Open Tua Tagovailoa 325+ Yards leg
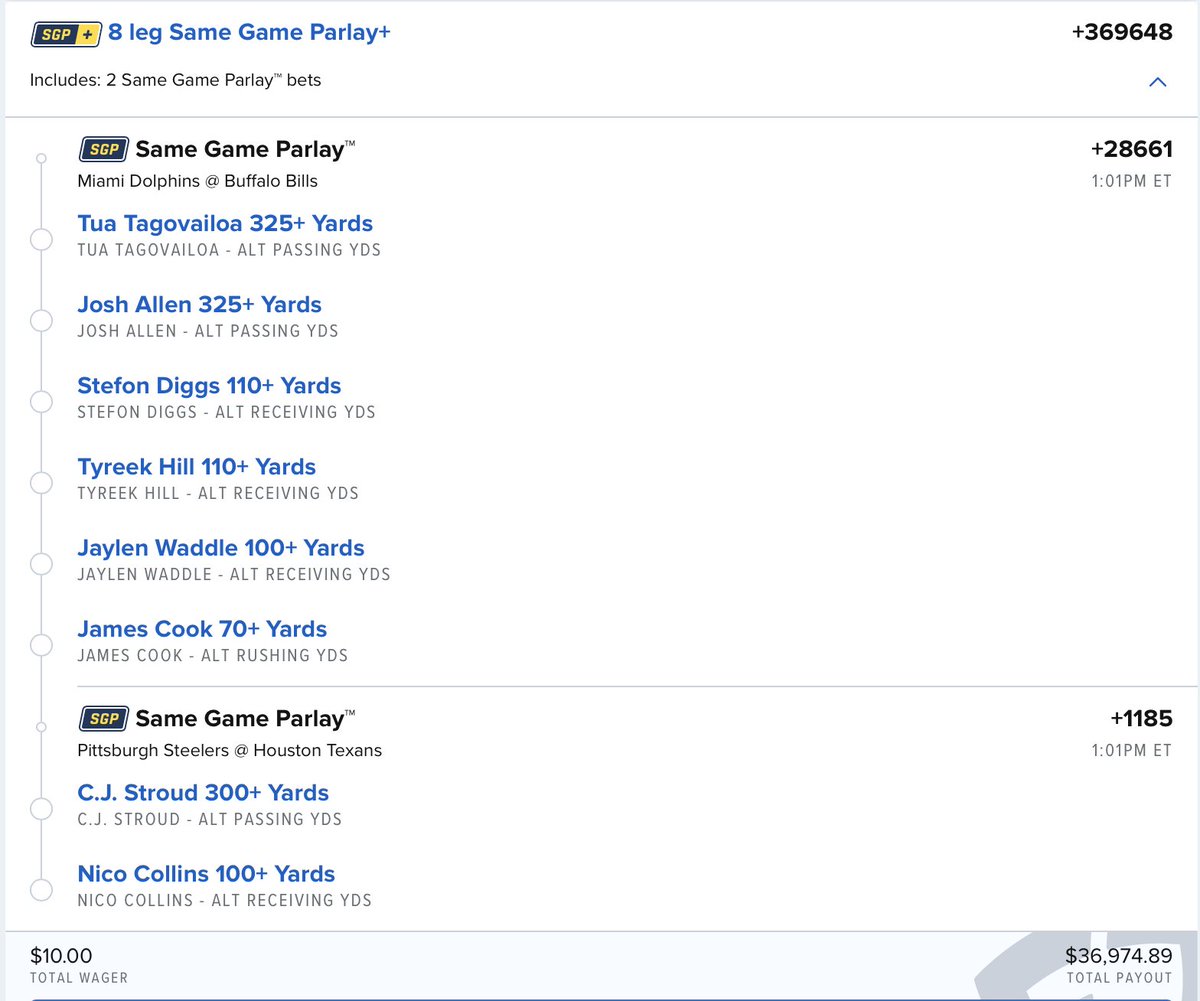Image resolution: width=1200 pixels, height=1001 pixels. (225, 224)
